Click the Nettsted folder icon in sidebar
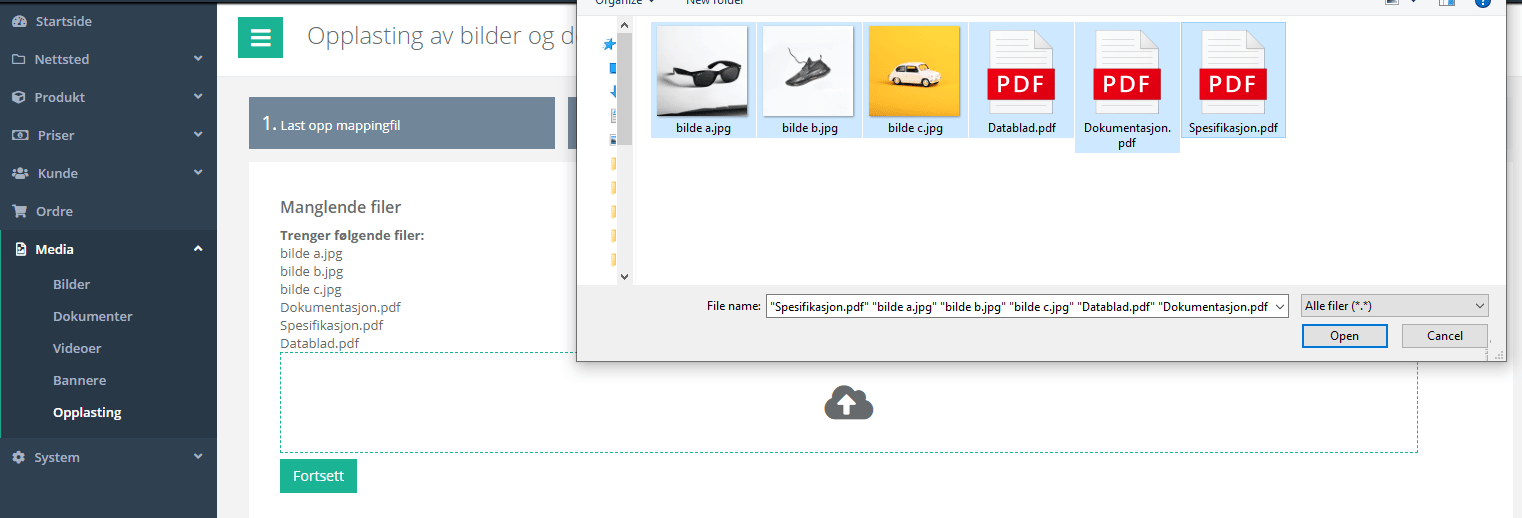The width and height of the screenshot is (1522, 518). tap(19, 59)
